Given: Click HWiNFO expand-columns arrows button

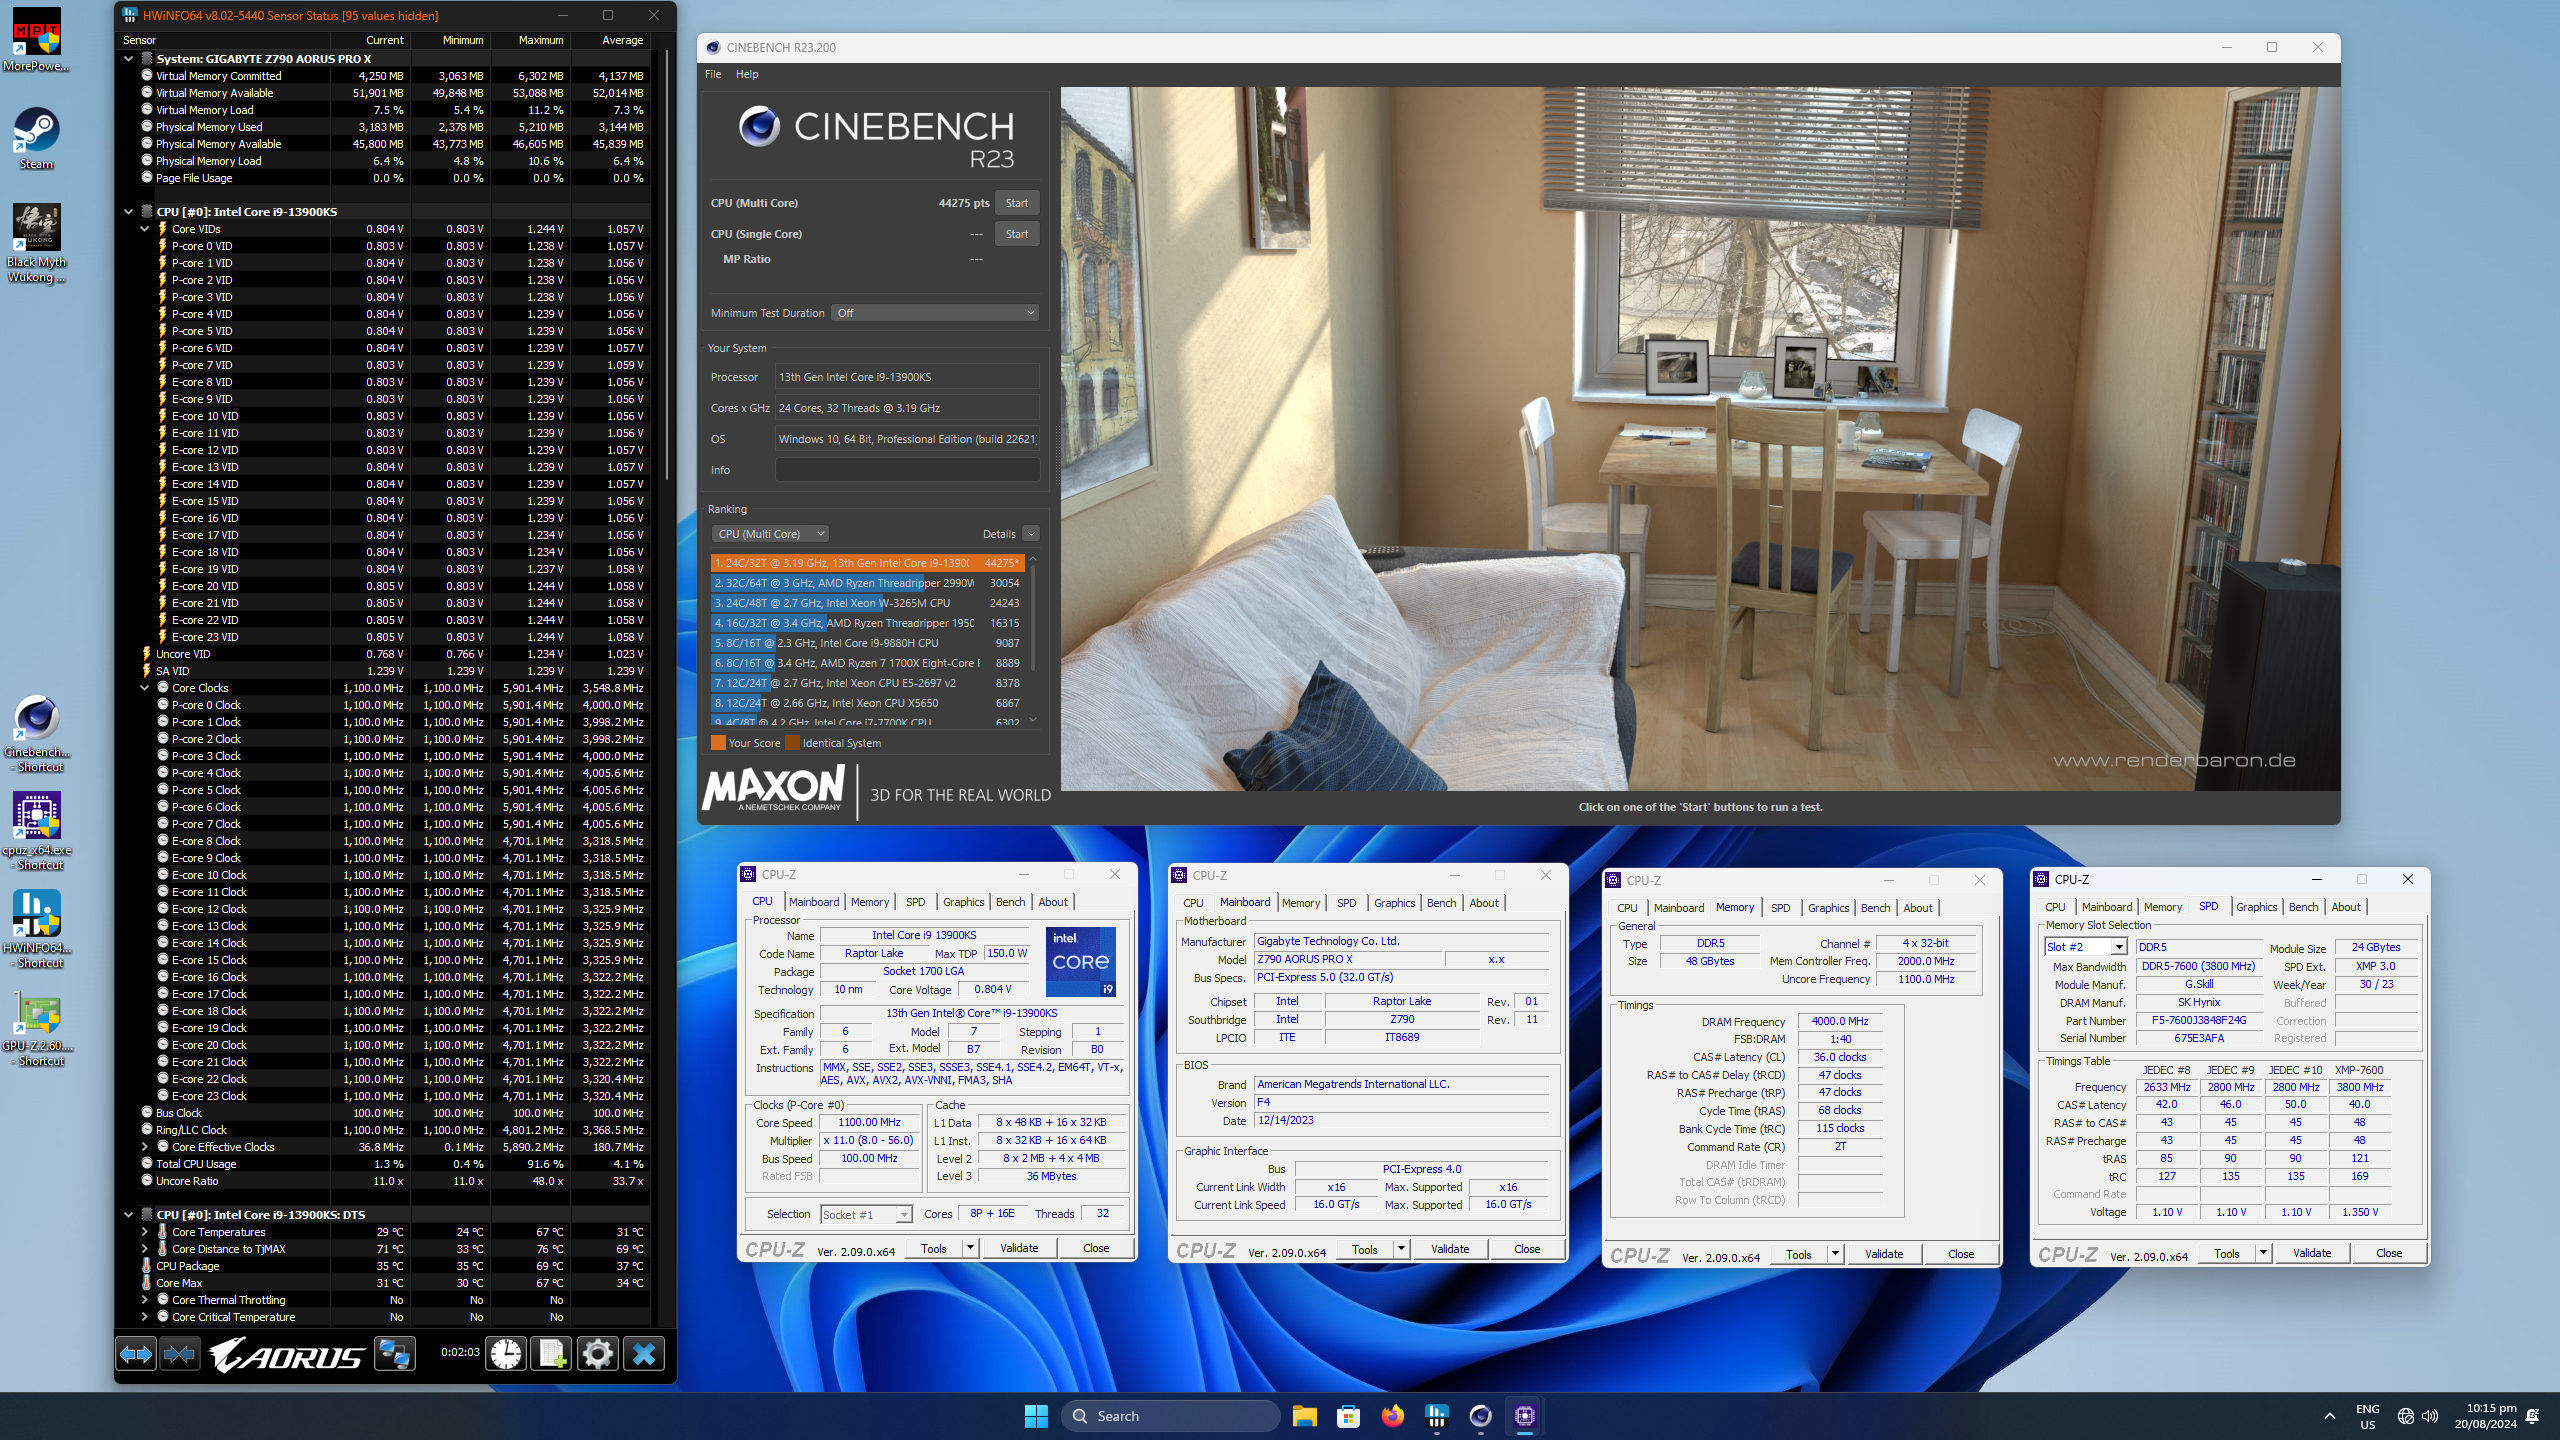Looking at the screenshot, I should 136,1354.
